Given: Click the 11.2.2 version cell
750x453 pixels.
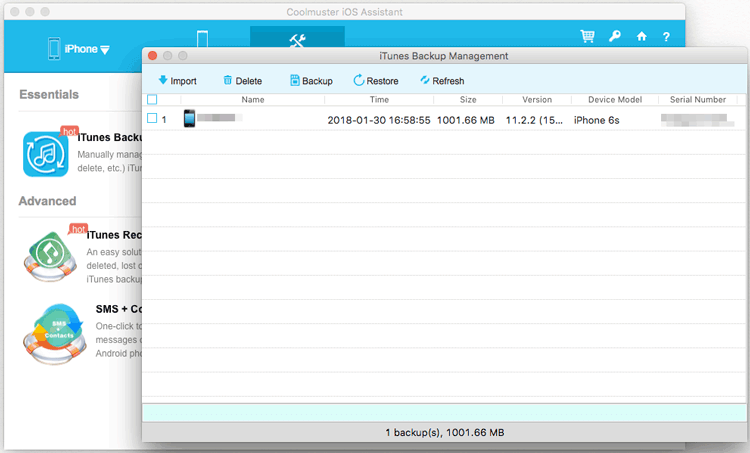Looking at the screenshot, I should (534, 120).
